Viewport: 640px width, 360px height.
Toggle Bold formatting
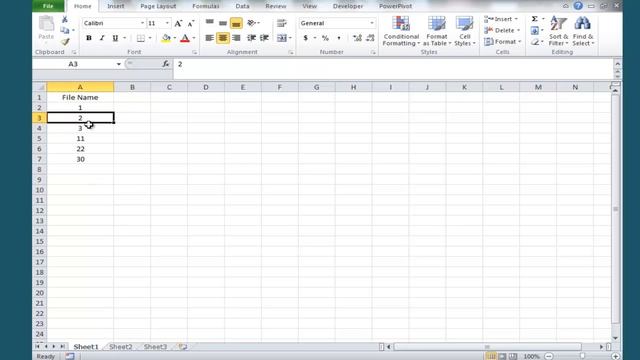point(89,38)
